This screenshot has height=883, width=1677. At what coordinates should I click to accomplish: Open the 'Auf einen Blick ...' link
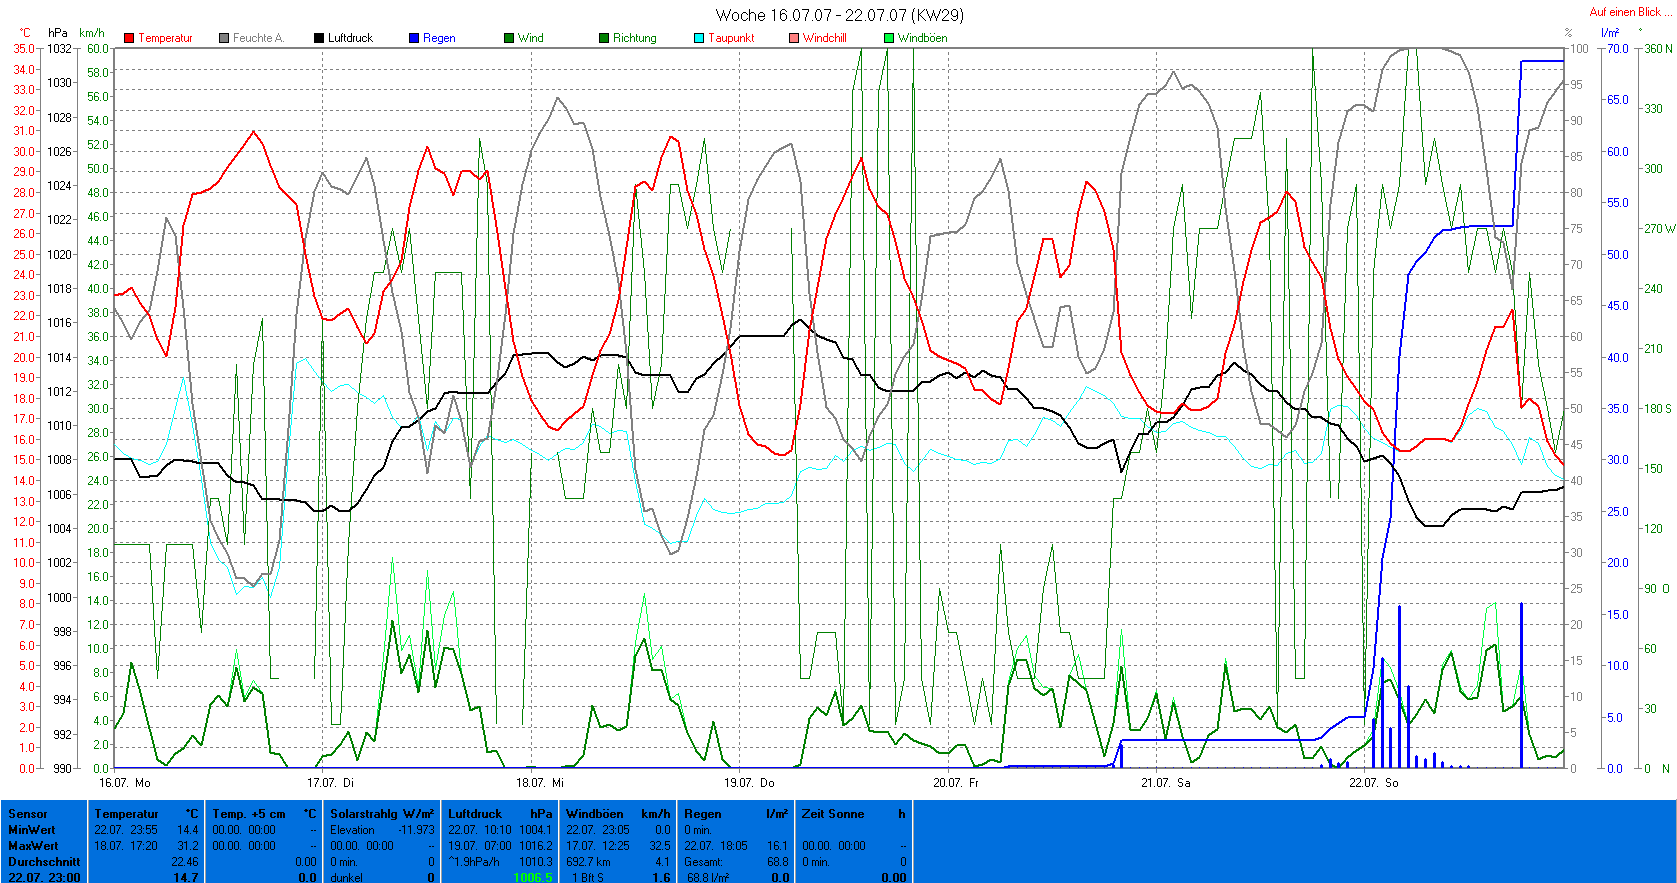[1630, 12]
